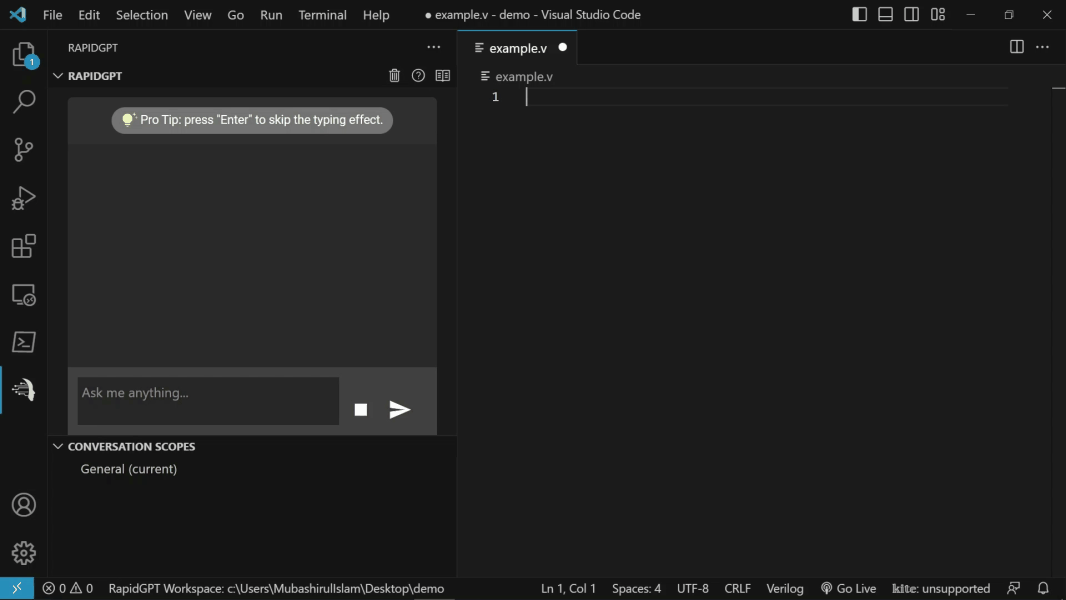Click example.v in the breadcrumb
Image resolution: width=1066 pixels, height=600 pixels.
click(x=523, y=77)
